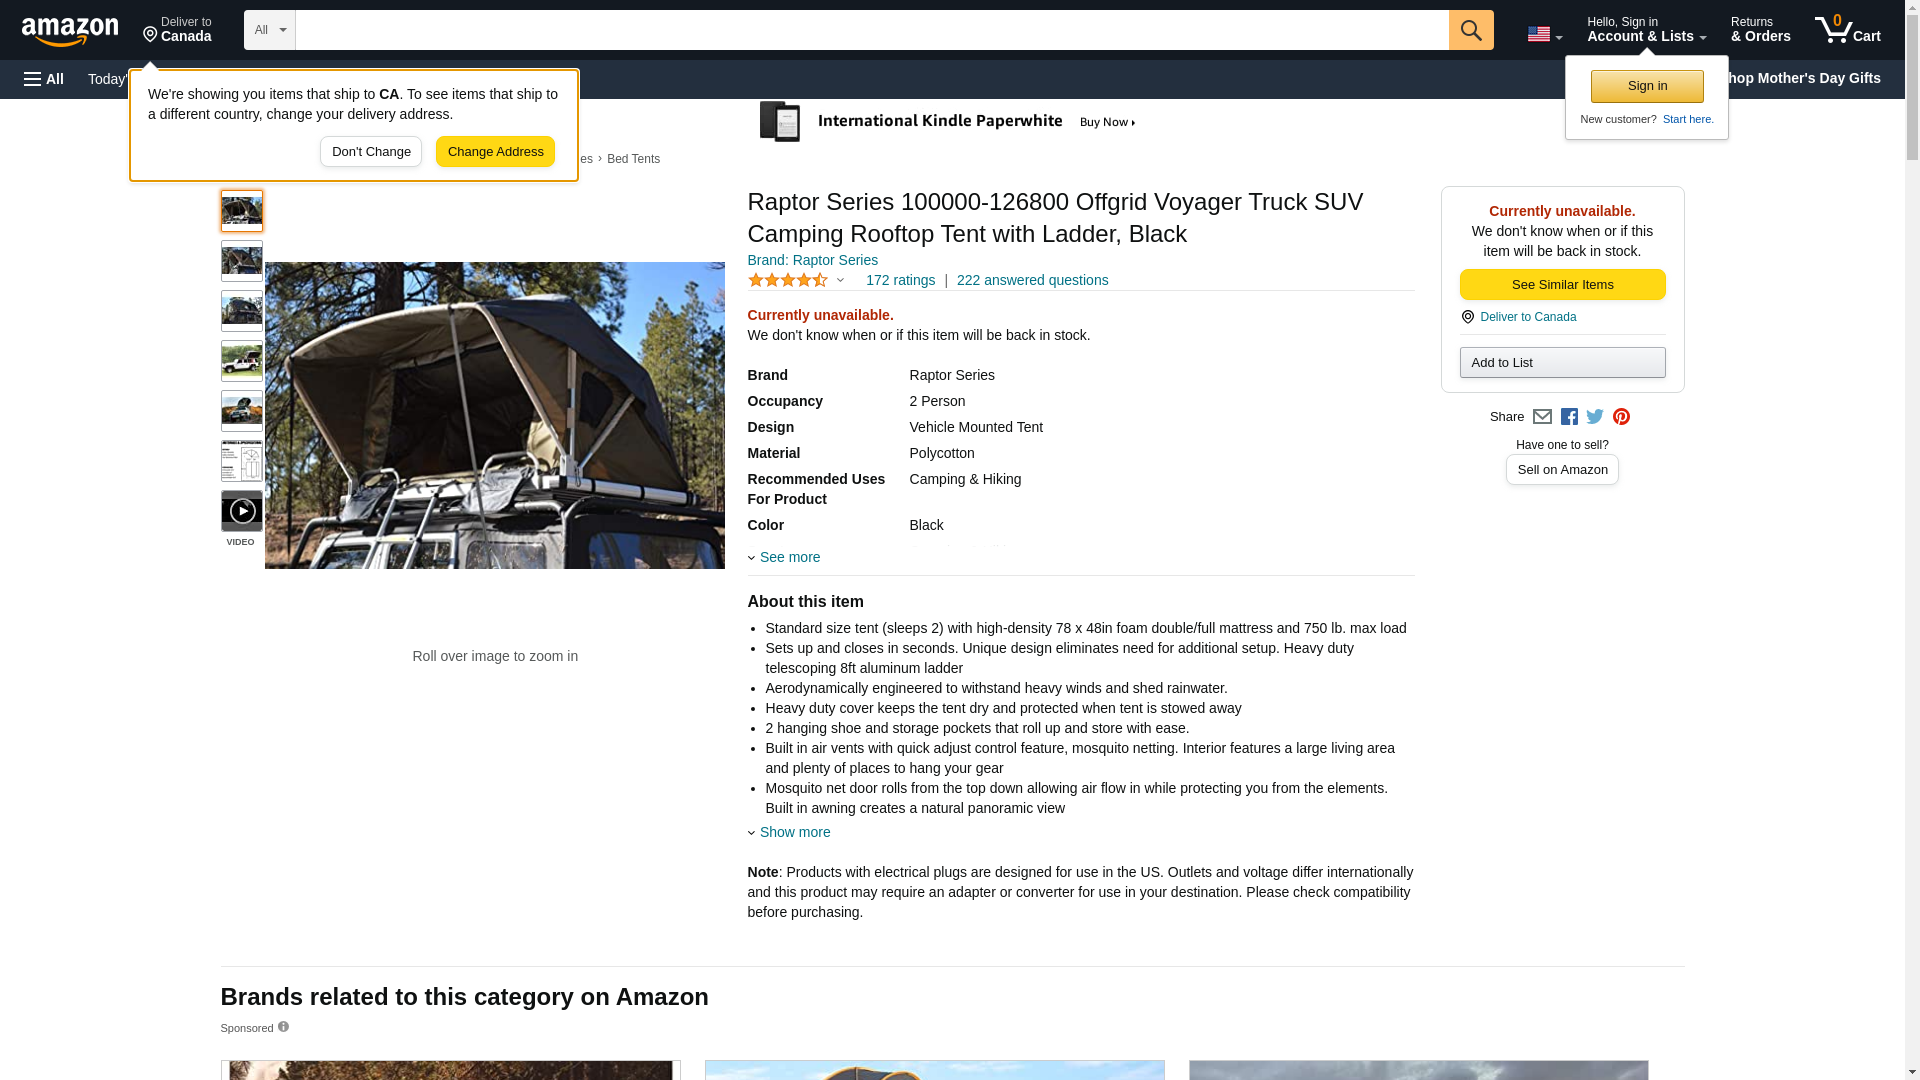Open the language flag dropdown
The image size is (1920, 1080).
tap(1544, 34)
